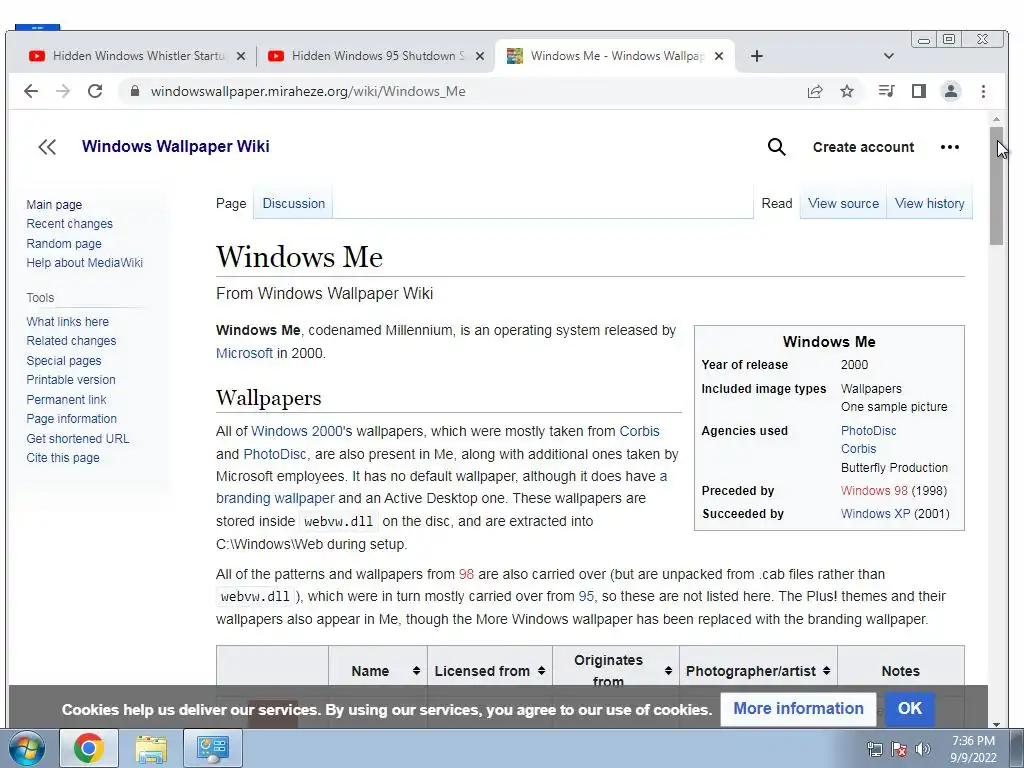The width and height of the screenshot is (1024, 768).
Task: Open the View source tab
Action: [x=843, y=203]
